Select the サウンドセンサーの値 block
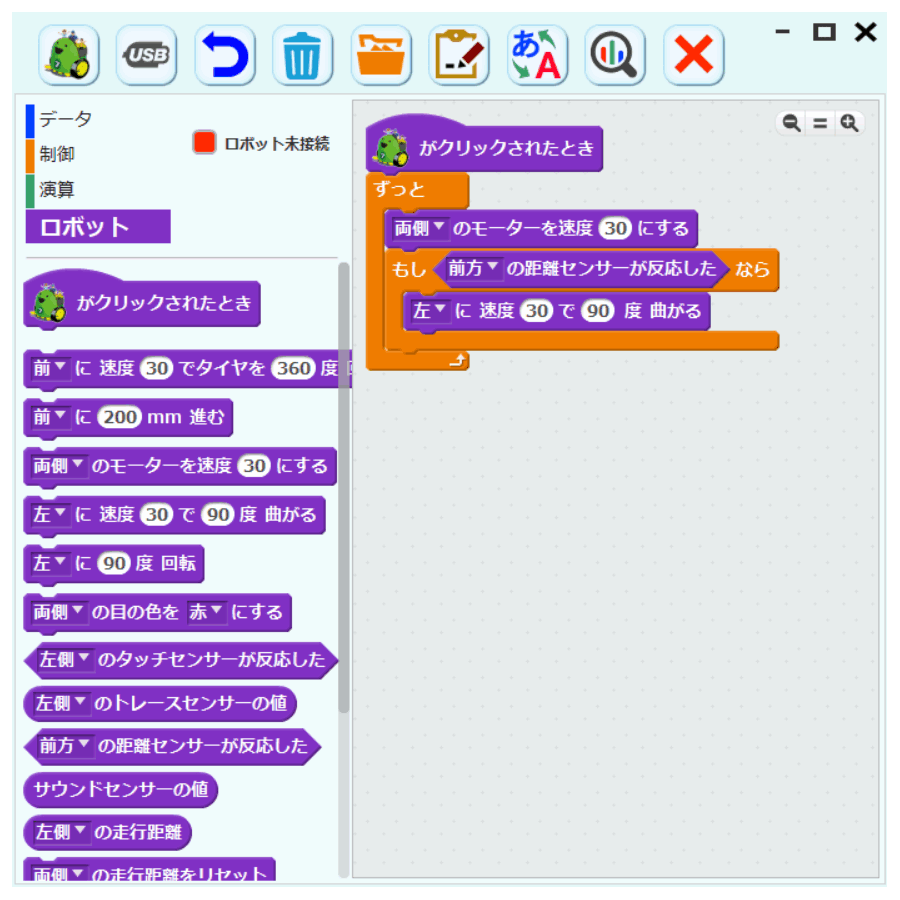The image size is (900, 900). pos(121,789)
